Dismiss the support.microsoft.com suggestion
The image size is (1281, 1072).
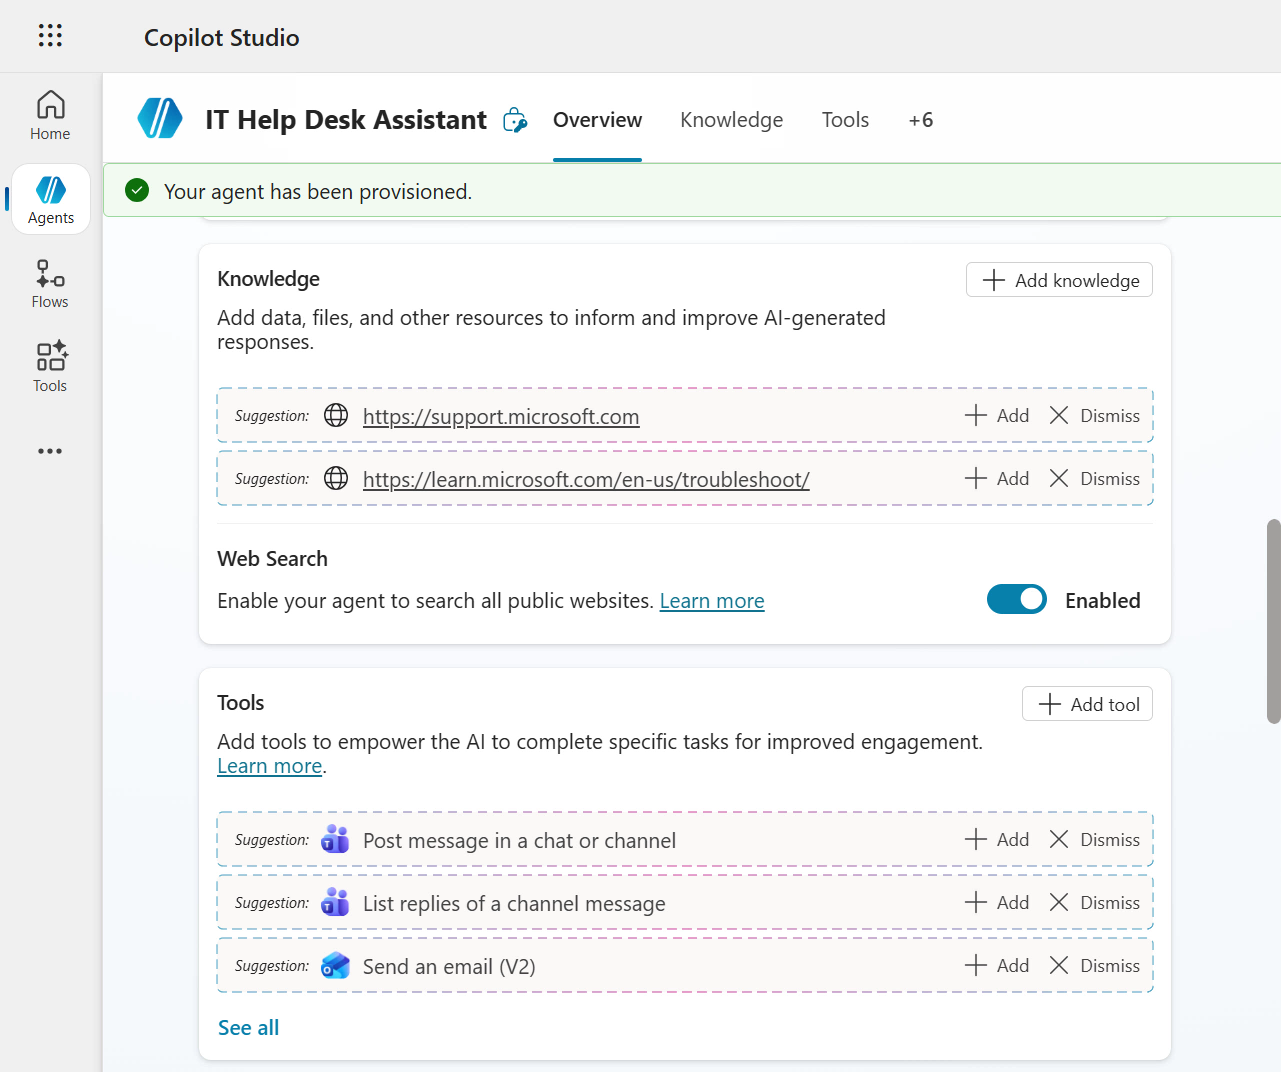pyautogui.click(x=1094, y=416)
